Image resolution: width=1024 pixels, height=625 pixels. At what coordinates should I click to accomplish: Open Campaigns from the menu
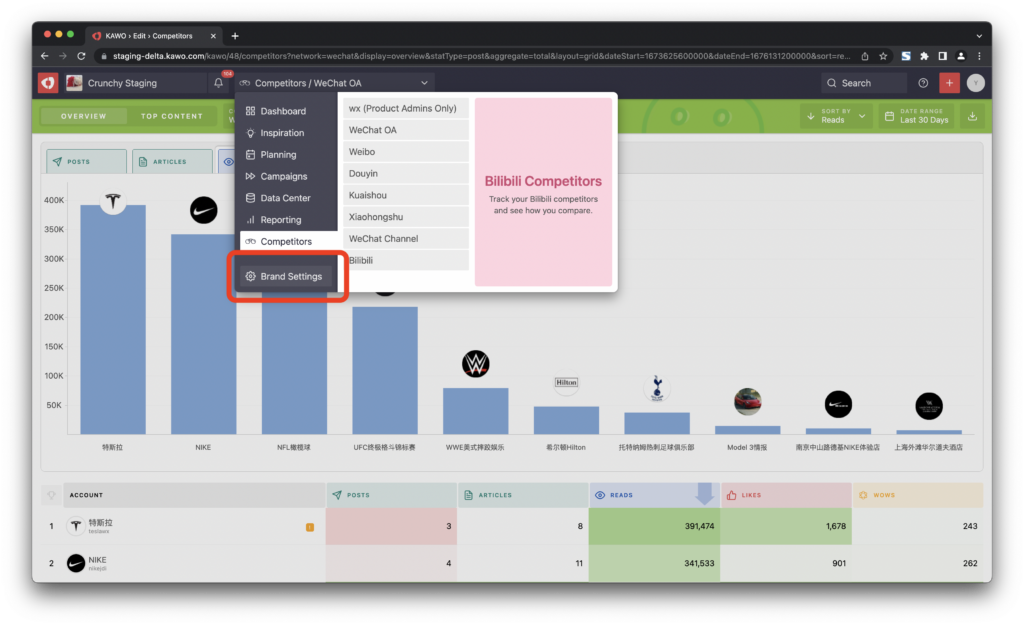point(288,176)
